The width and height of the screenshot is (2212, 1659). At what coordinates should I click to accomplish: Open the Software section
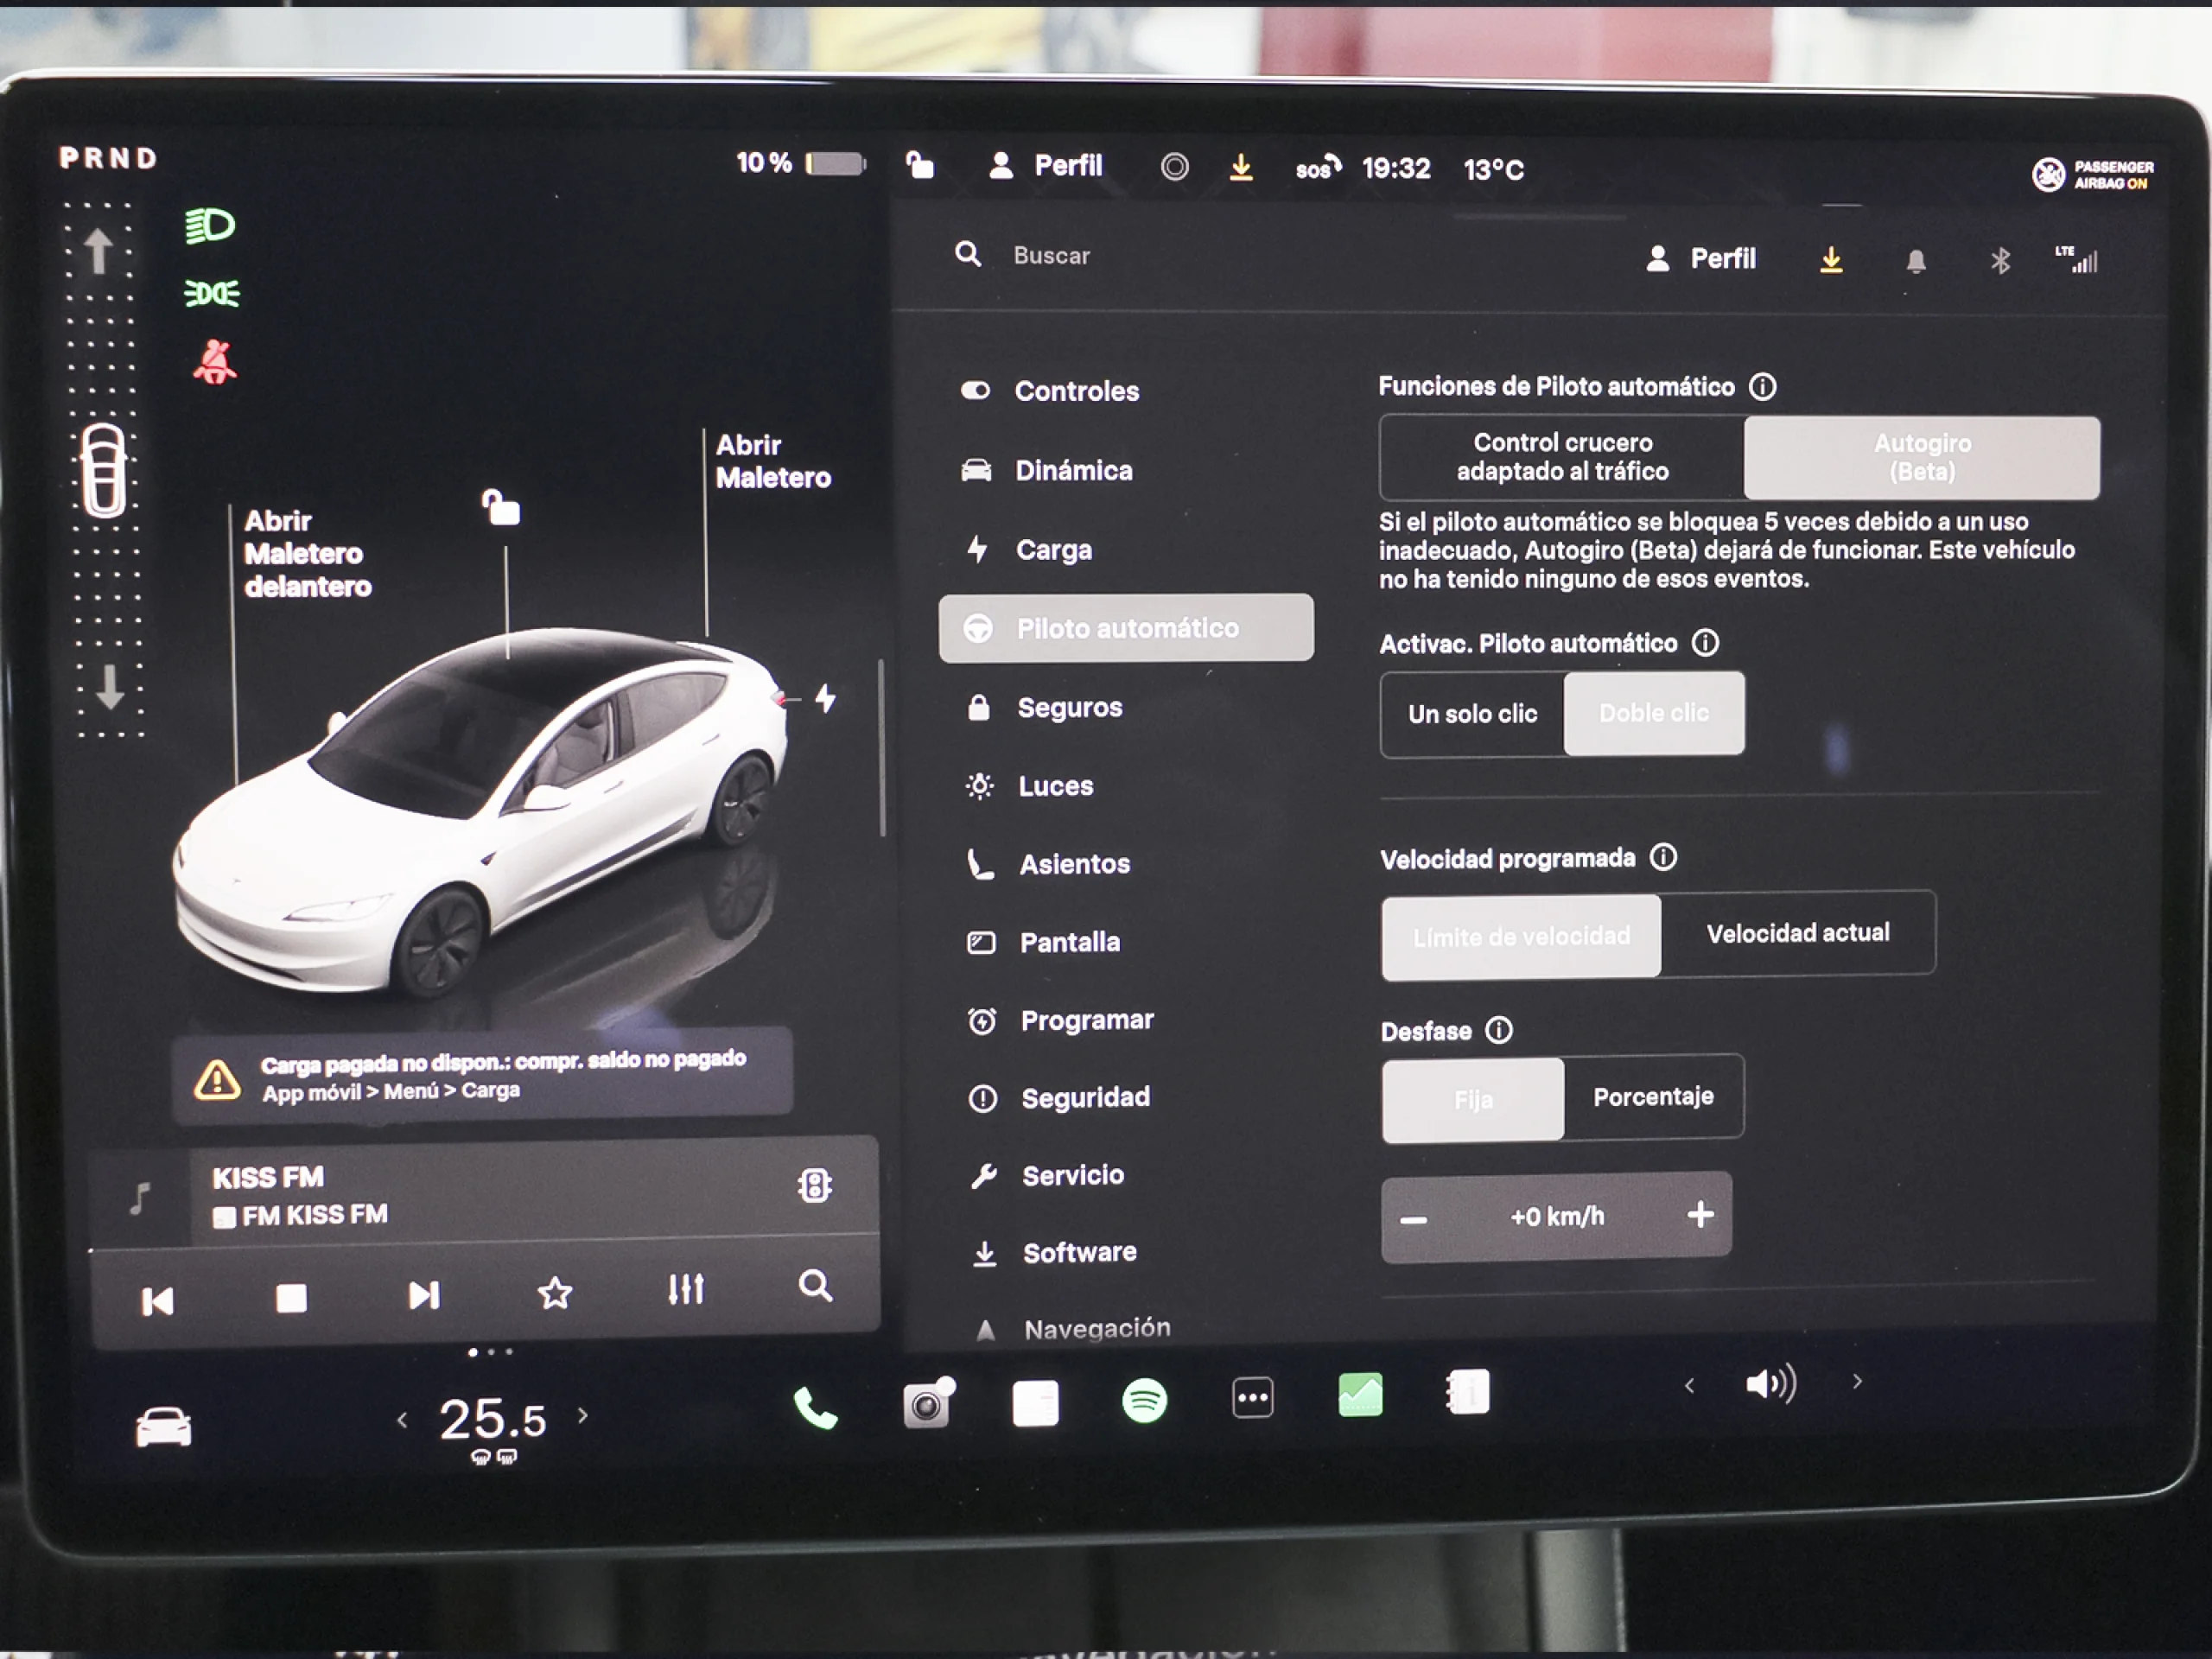pos(1078,1252)
